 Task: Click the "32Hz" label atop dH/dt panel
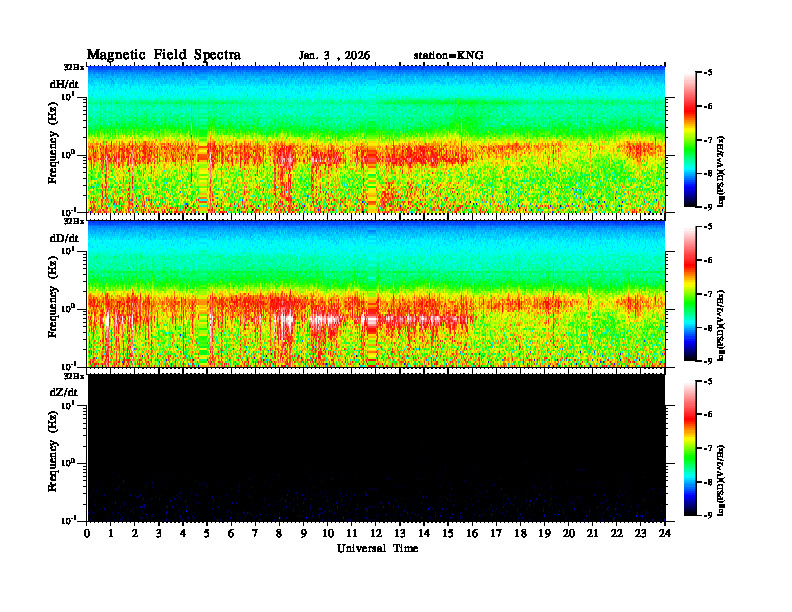tap(74, 67)
